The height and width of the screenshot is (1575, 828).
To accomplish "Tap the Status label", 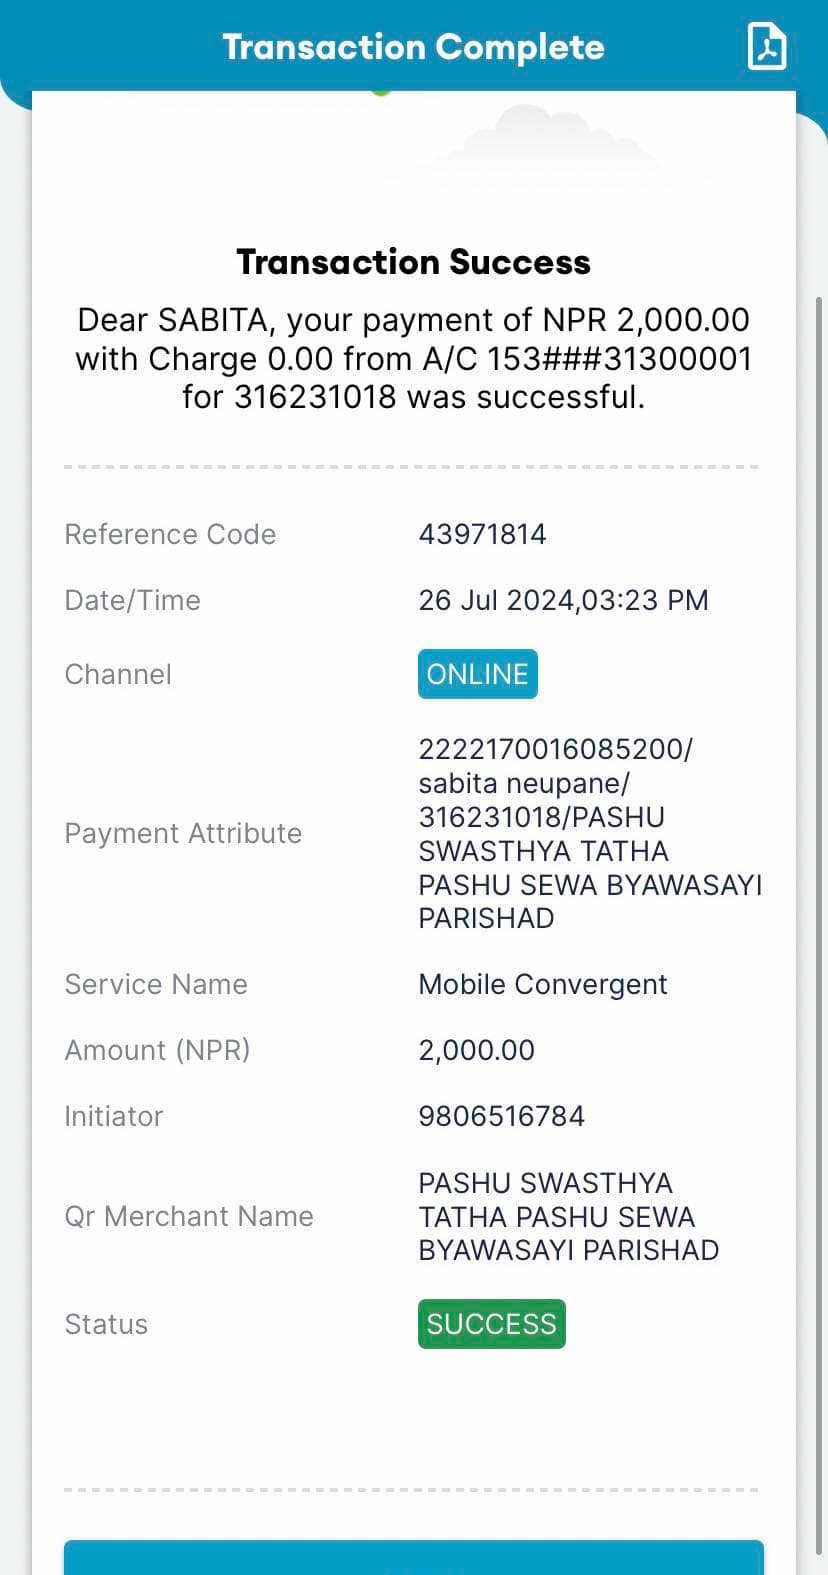I will (106, 1324).
